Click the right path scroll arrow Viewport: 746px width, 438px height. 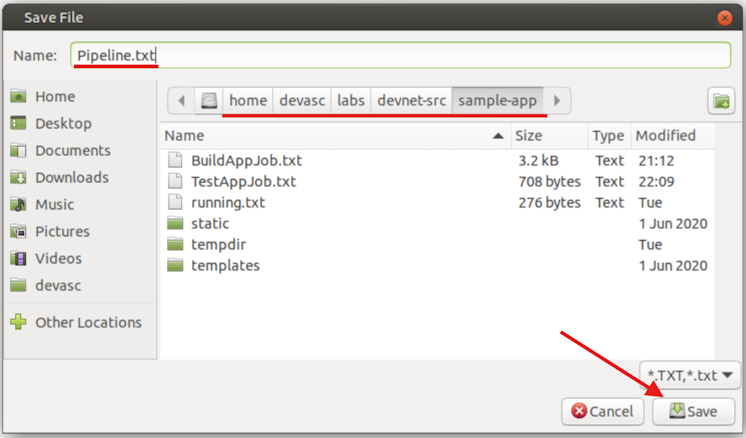[x=557, y=100]
